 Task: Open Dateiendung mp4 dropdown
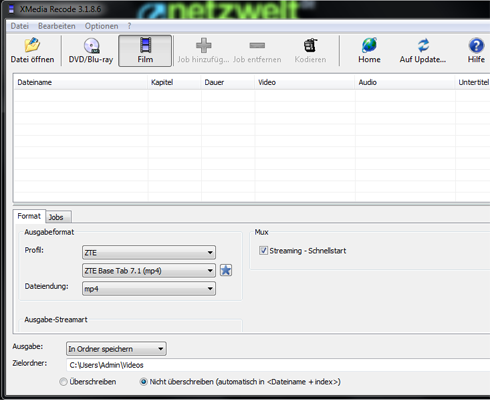coord(149,289)
